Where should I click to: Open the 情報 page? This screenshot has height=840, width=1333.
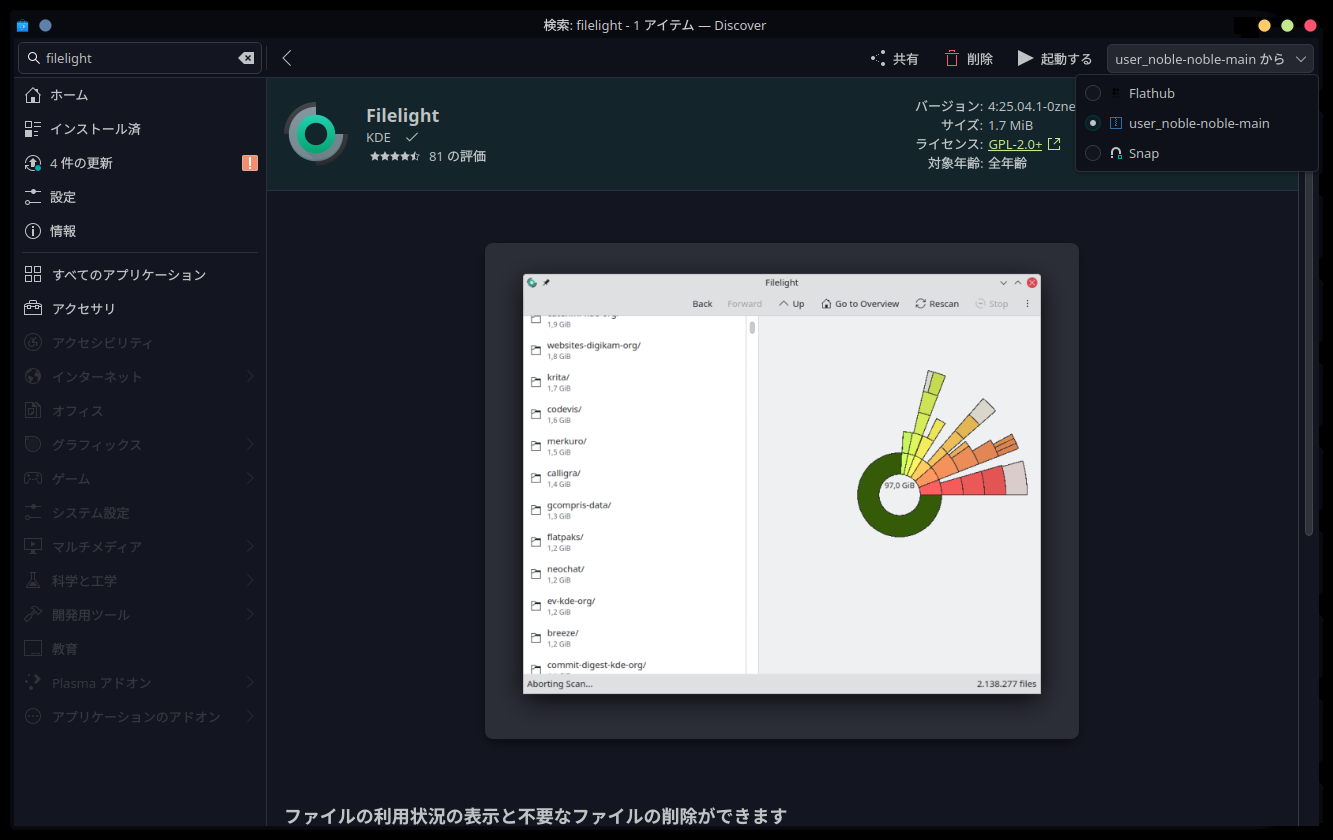140,231
